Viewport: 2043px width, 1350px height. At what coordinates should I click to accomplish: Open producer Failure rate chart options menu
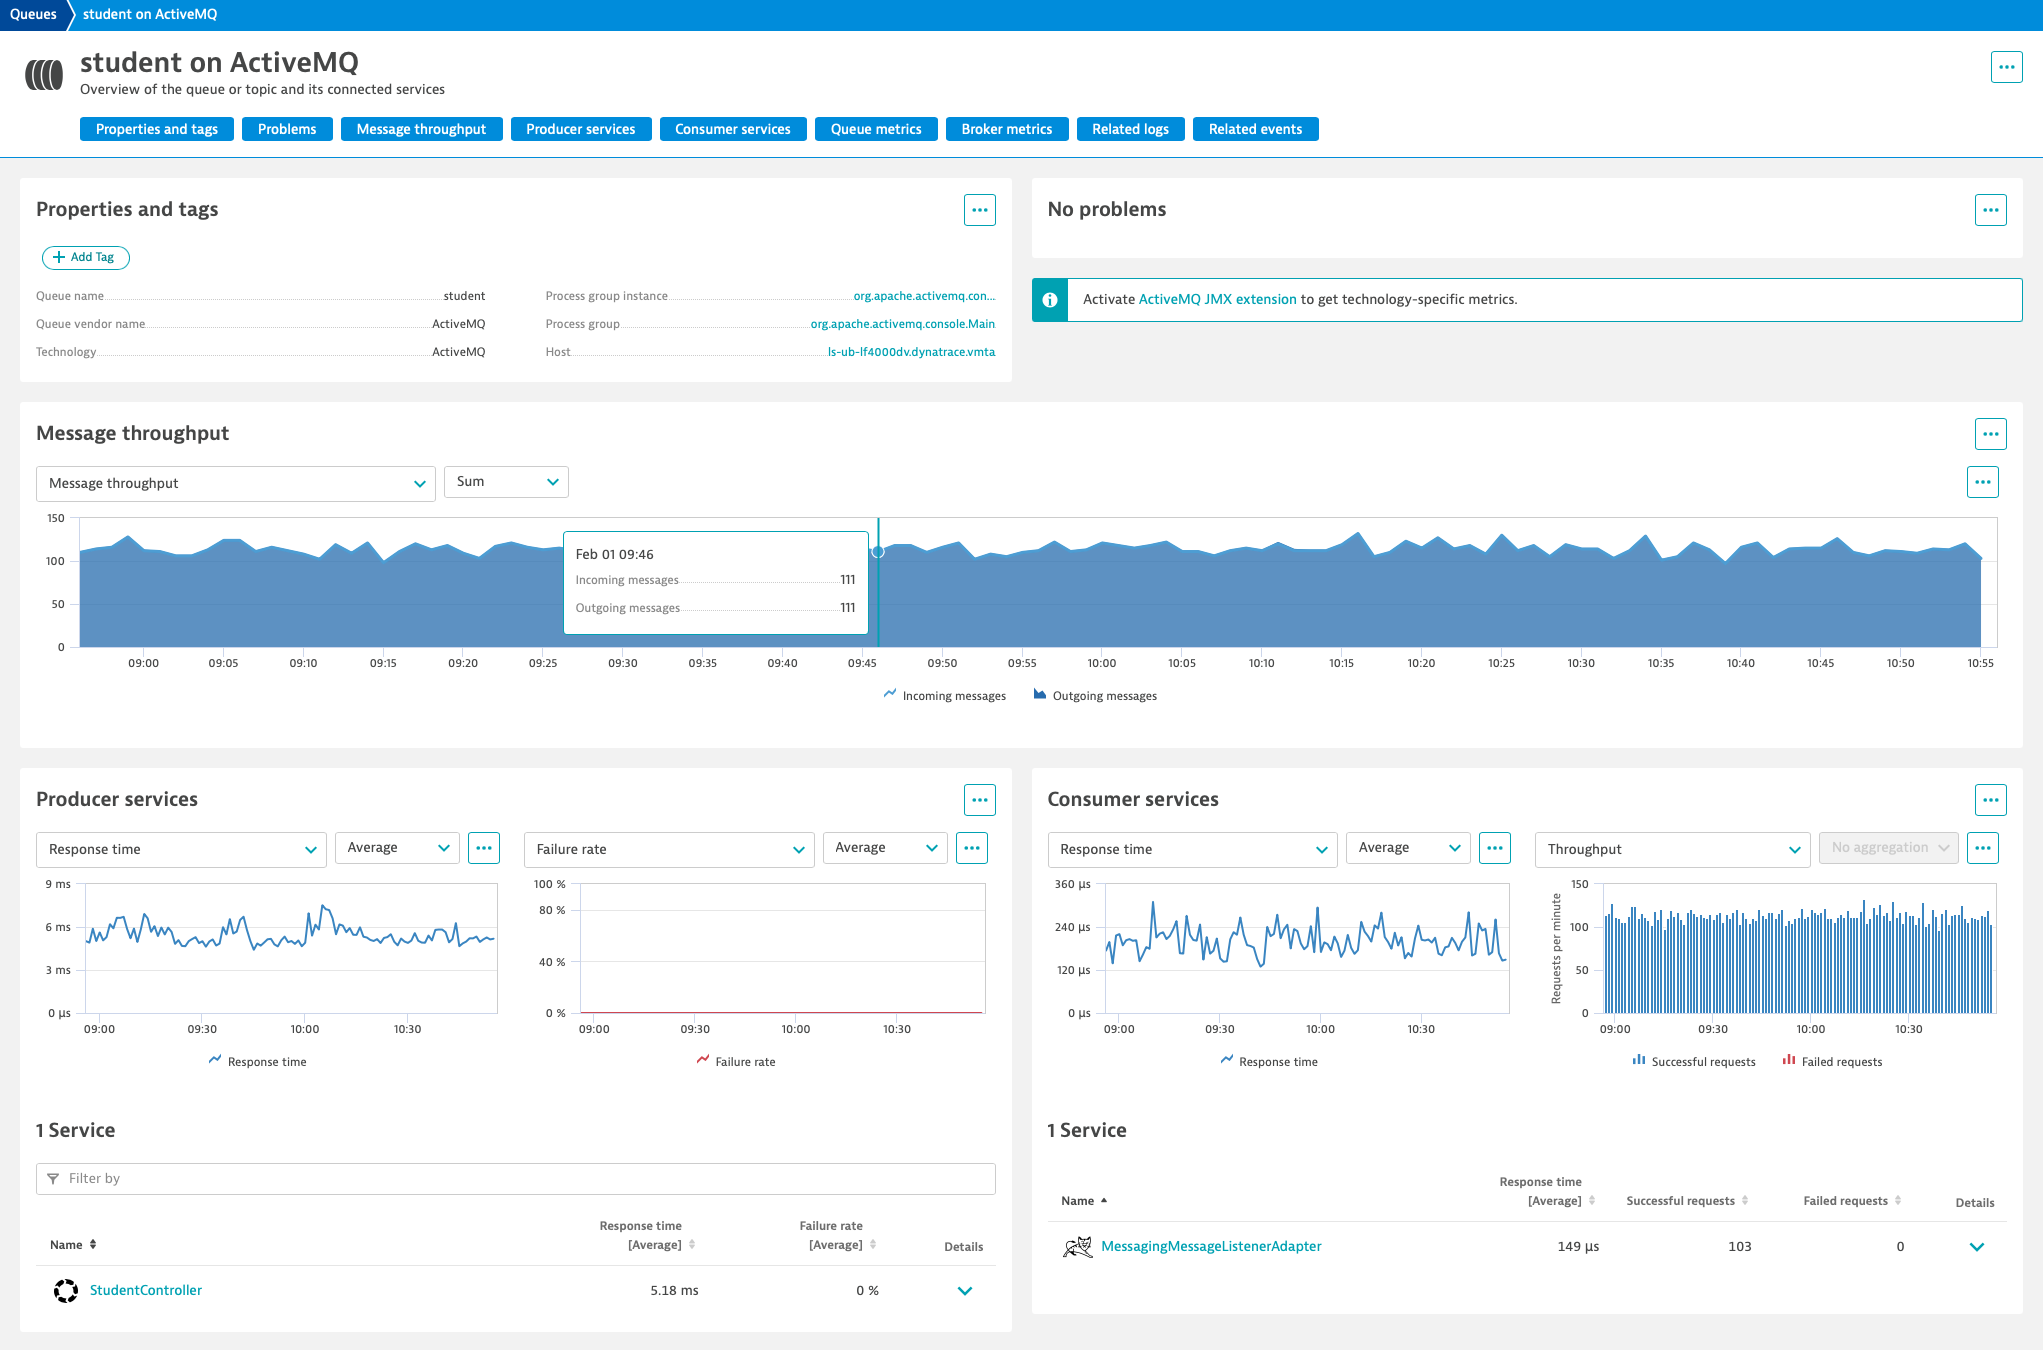pyautogui.click(x=971, y=848)
